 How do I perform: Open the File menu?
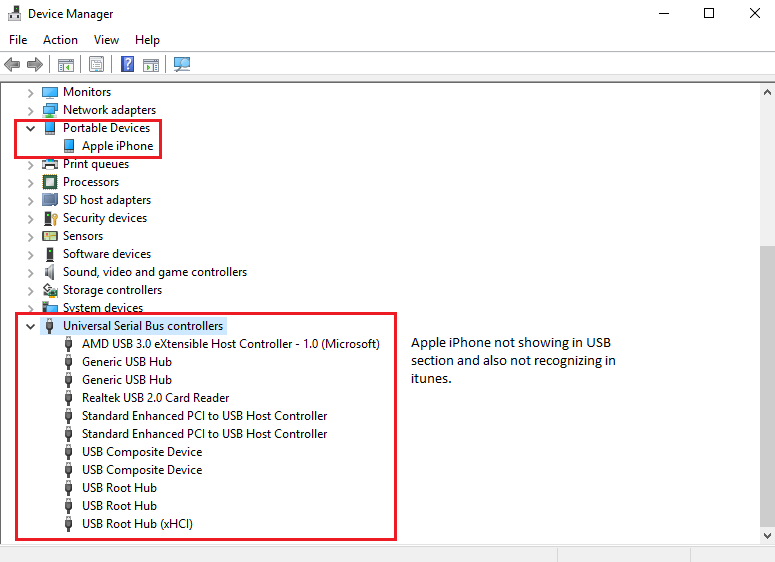tap(18, 40)
